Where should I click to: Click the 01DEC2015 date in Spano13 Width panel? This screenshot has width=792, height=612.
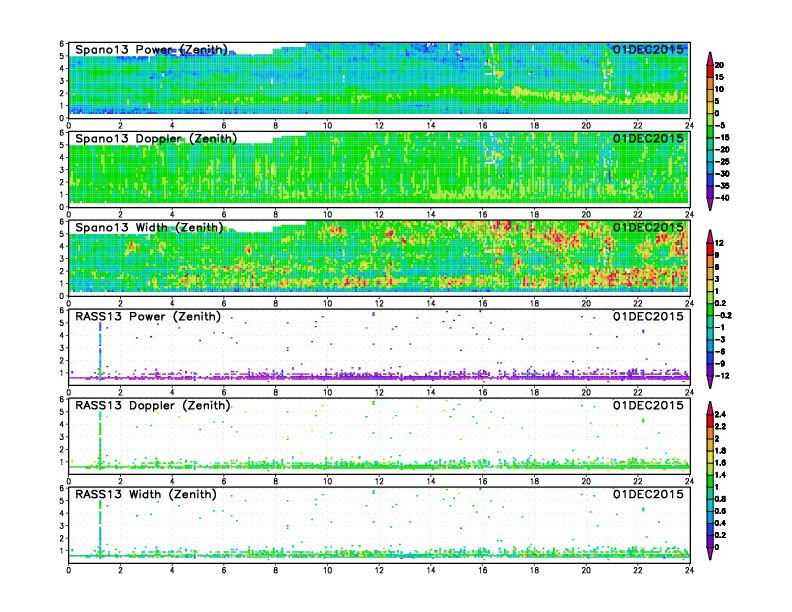pos(648,227)
